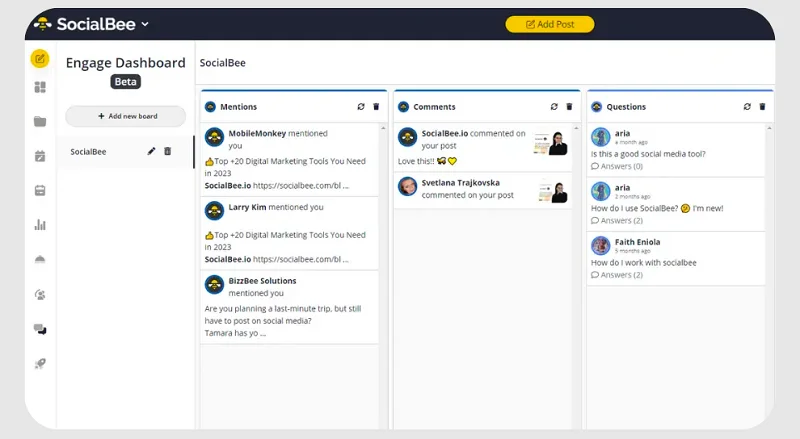Image resolution: width=800 pixels, height=439 pixels.
Task: Click the Add Post button
Action: tap(549, 24)
